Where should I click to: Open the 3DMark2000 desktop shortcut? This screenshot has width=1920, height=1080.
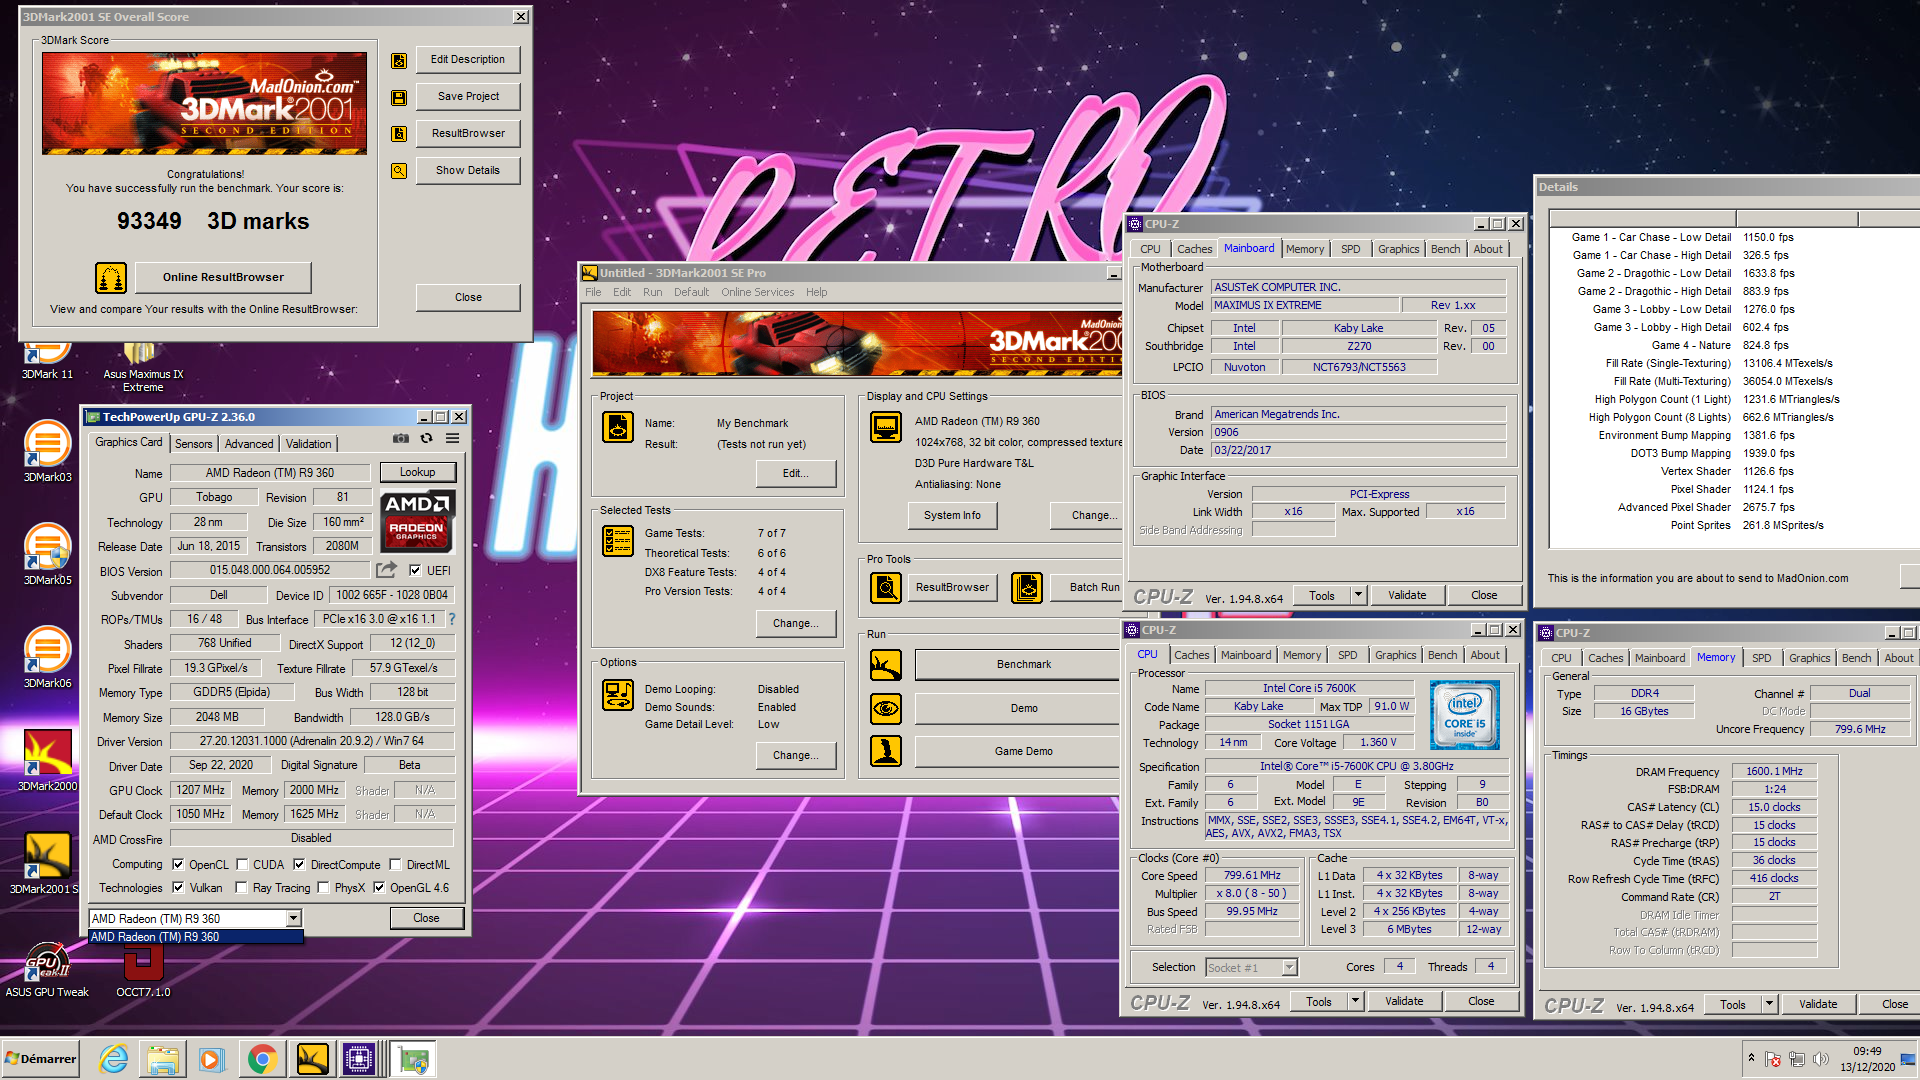tap(47, 761)
